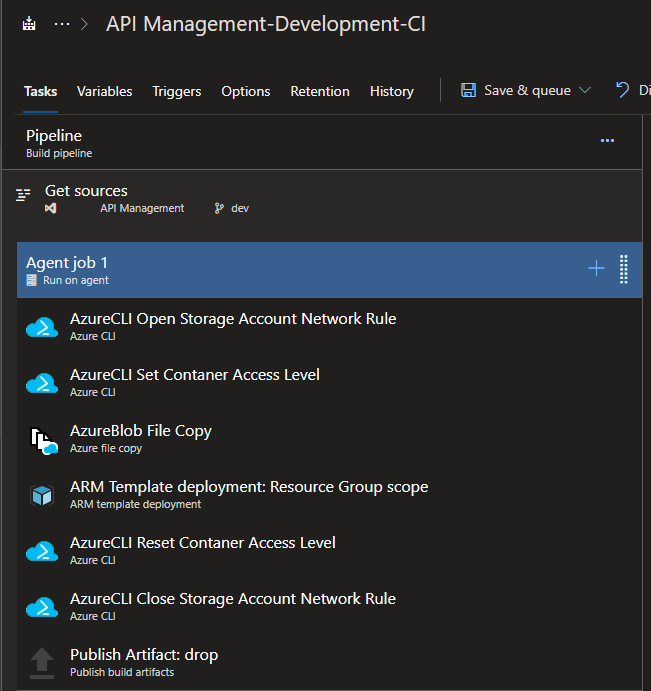The image size is (651, 691).
Task: Select AzureCLI Set Contaner Access Level task
Action: tap(329, 382)
